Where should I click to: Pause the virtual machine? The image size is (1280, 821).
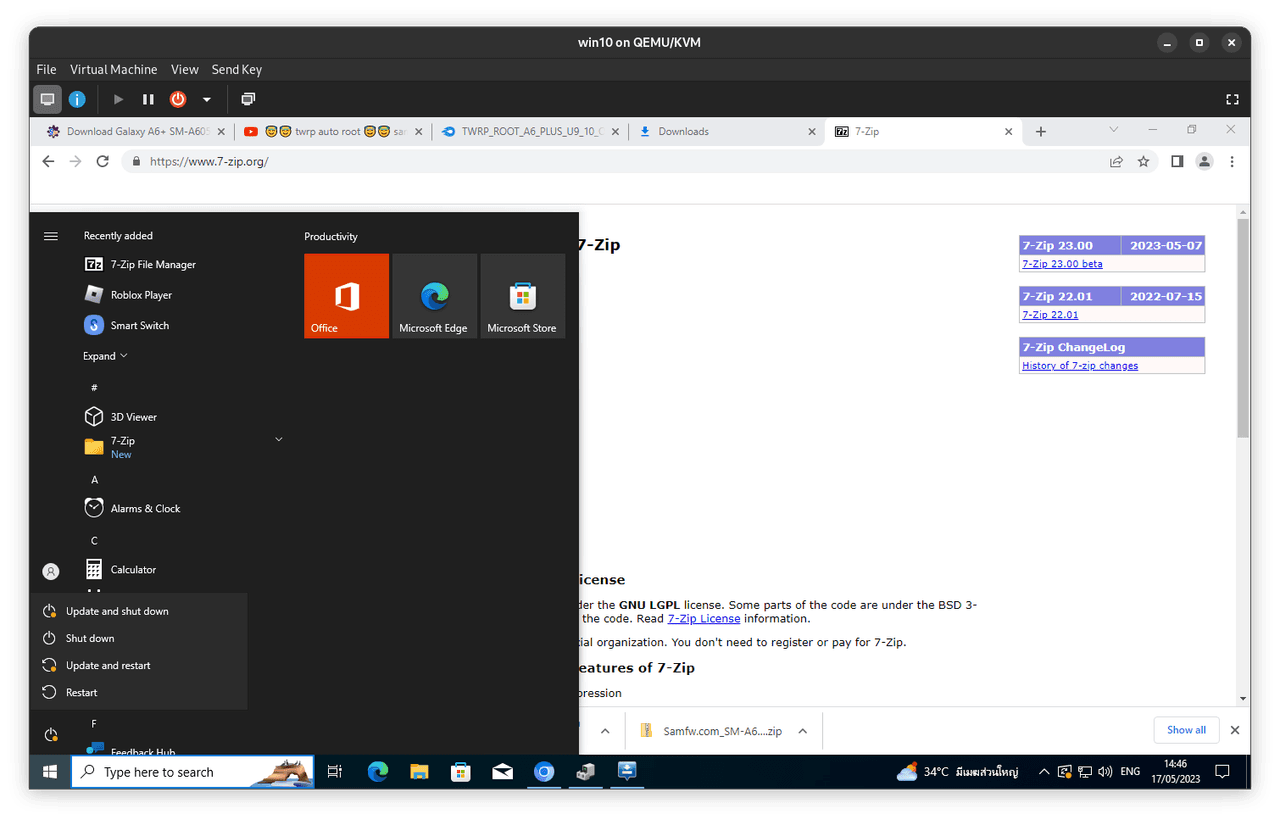pyautogui.click(x=148, y=99)
